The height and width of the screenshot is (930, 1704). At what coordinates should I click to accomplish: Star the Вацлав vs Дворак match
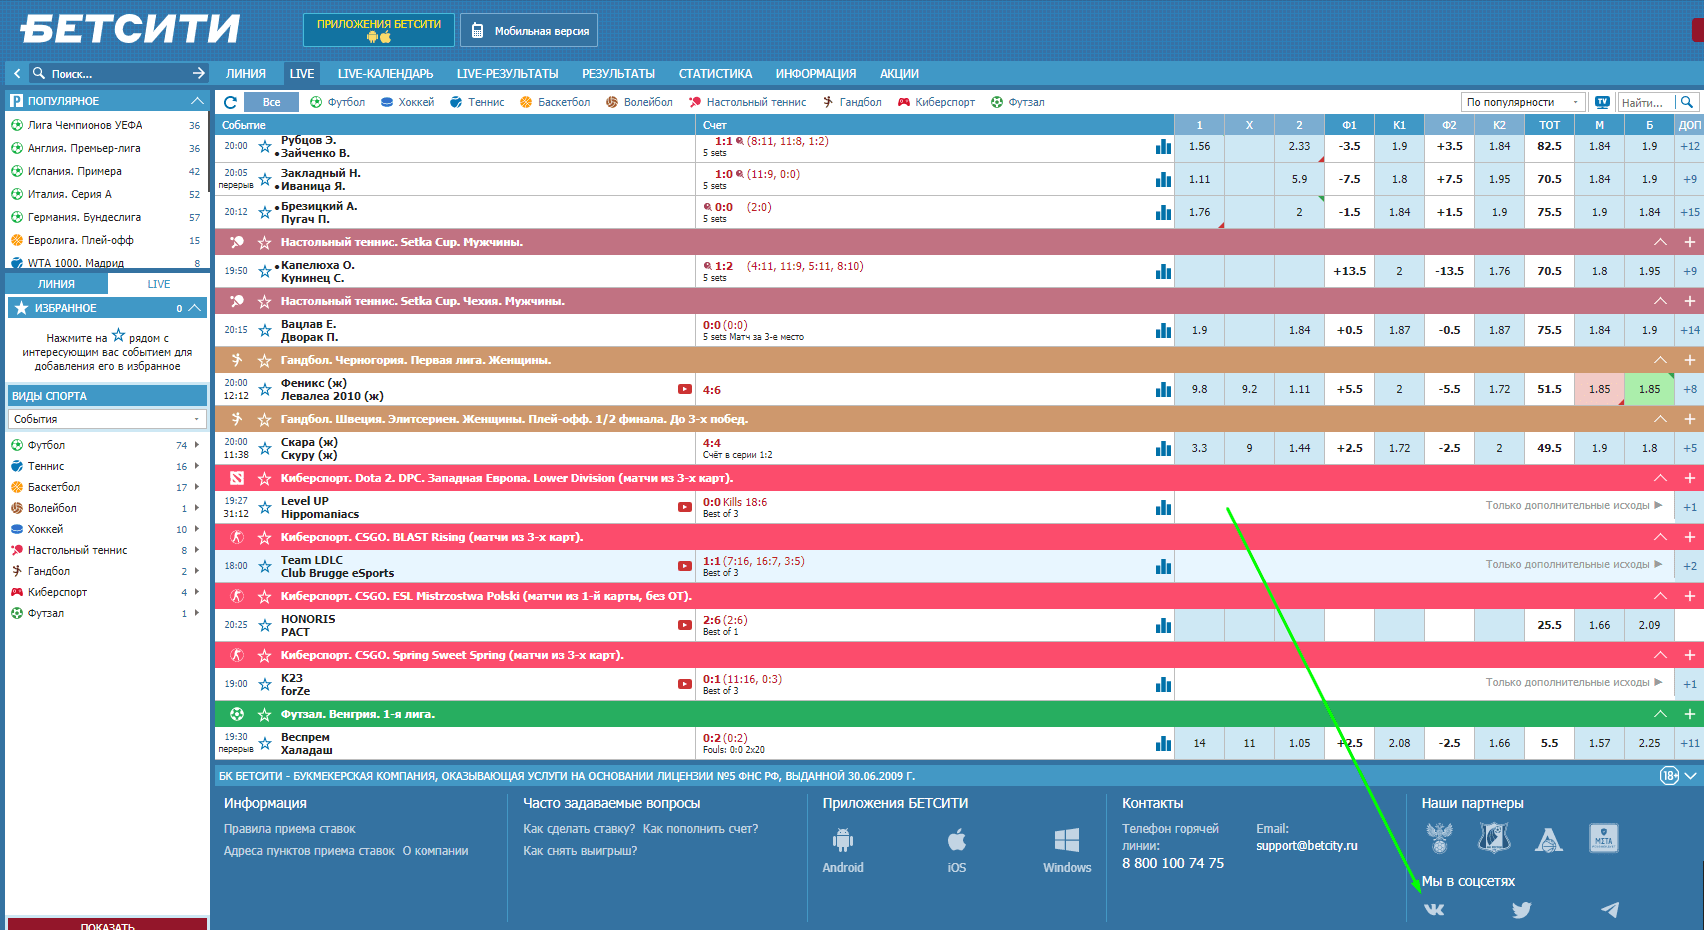pos(265,330)
